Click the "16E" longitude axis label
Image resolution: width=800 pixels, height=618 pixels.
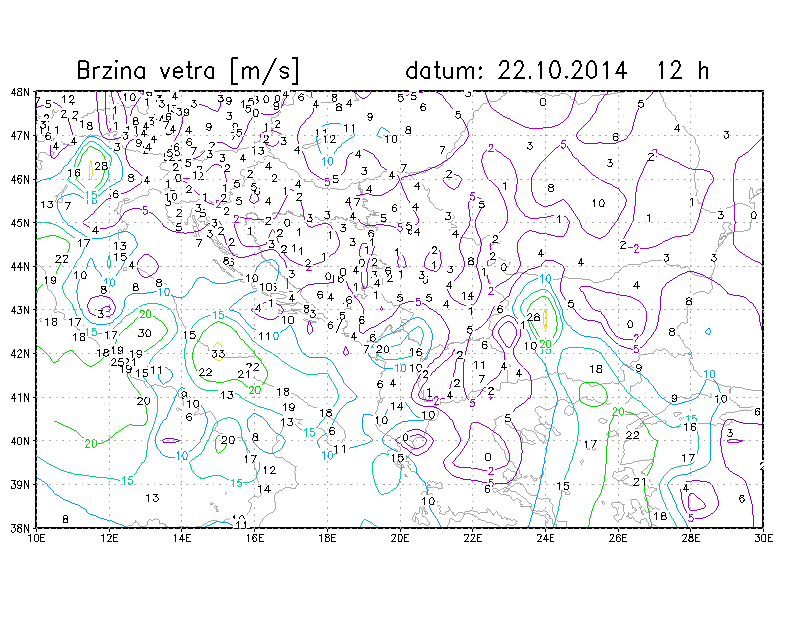(255, 538)
